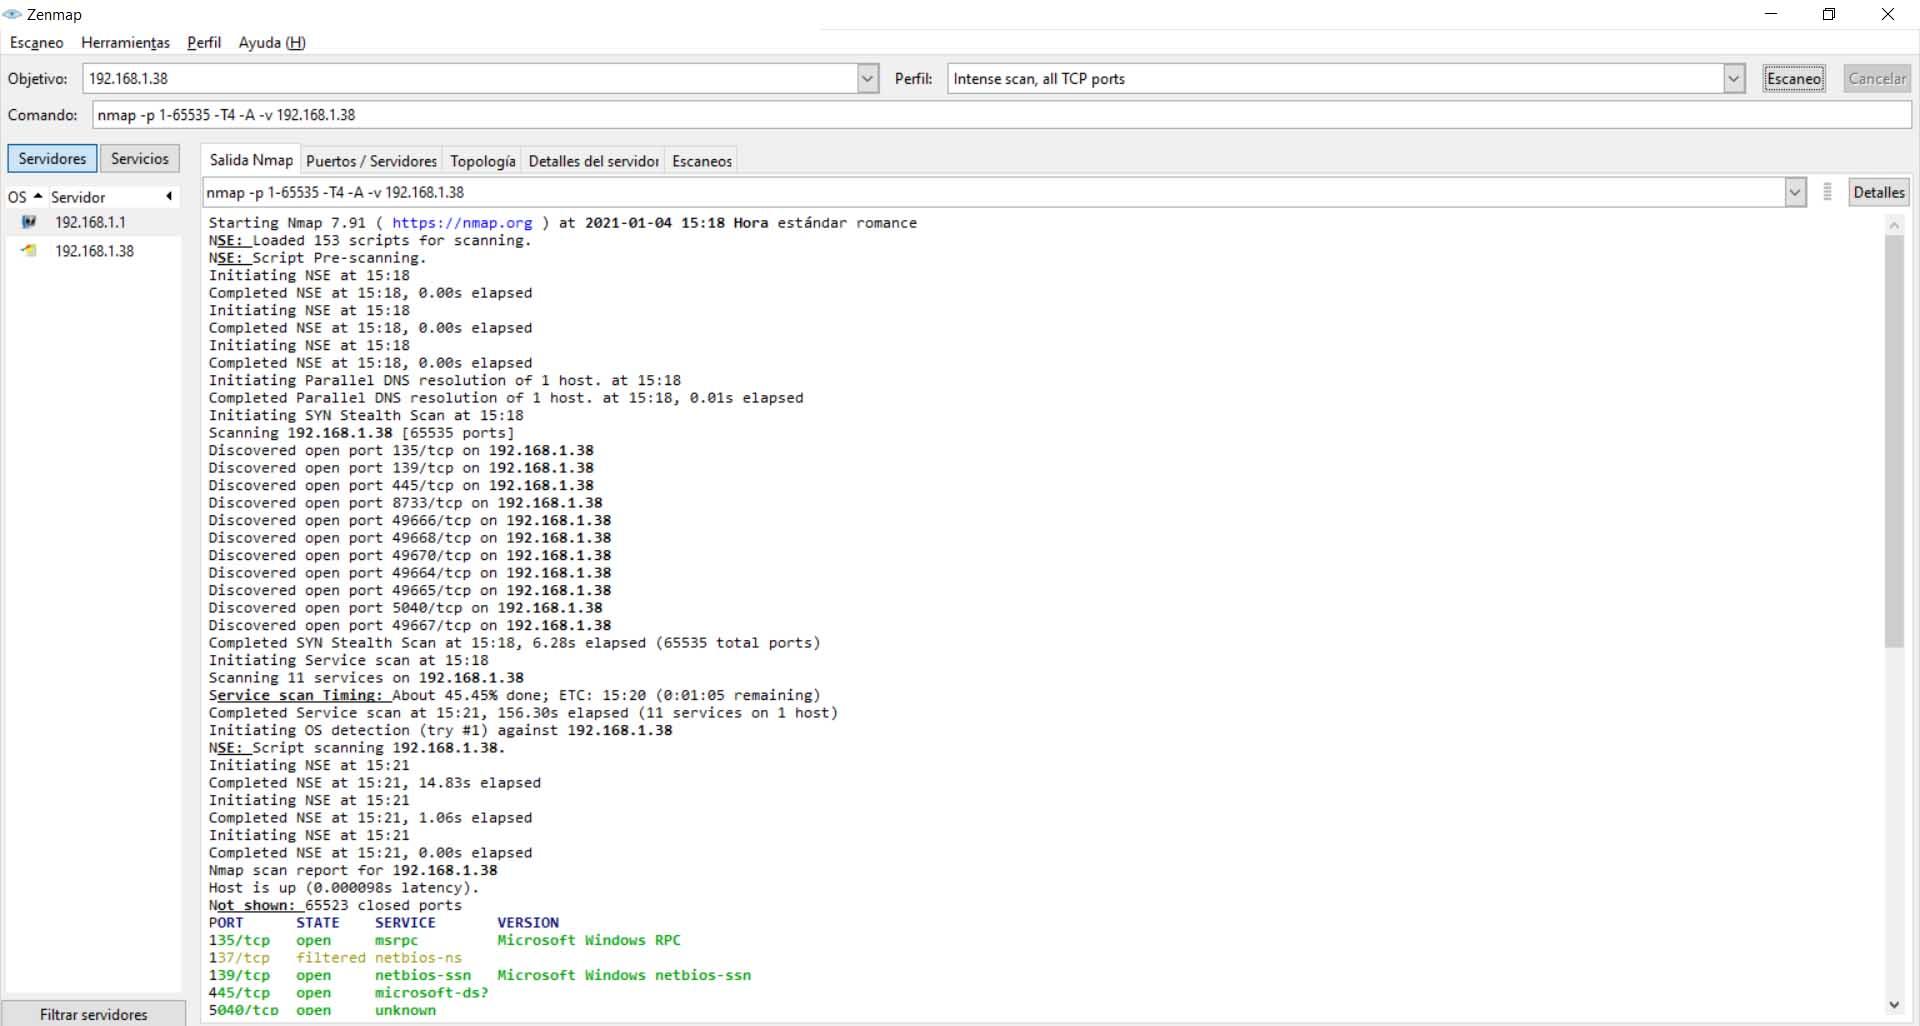Switch to the Salida Nmap tab
Screen dimensions: 1920x1026
click(x=251, y=160)
